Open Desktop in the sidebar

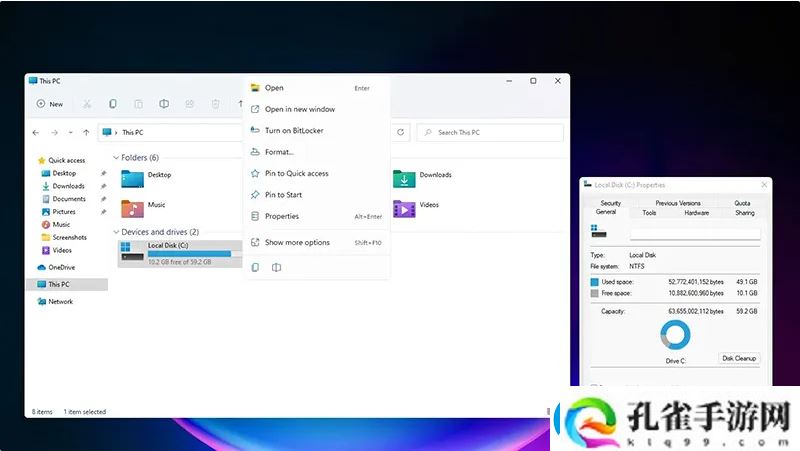pyautogui.click(x=59, y=173)
